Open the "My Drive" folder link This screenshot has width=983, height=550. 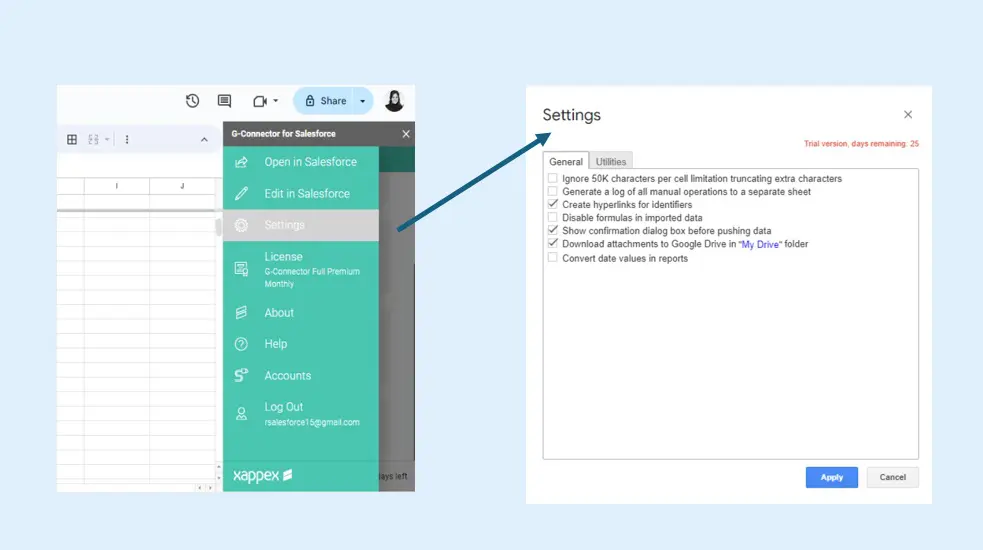tap(759, 245)
